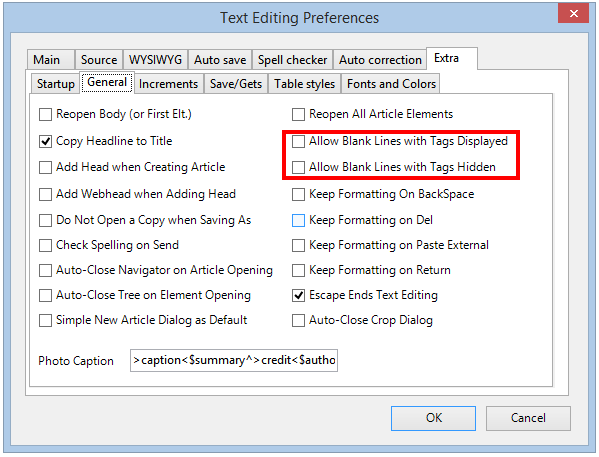The image size is (599, 457).
Task: Tick the Keep Formatting on Del checkbox
Action: tap(298, 220)
